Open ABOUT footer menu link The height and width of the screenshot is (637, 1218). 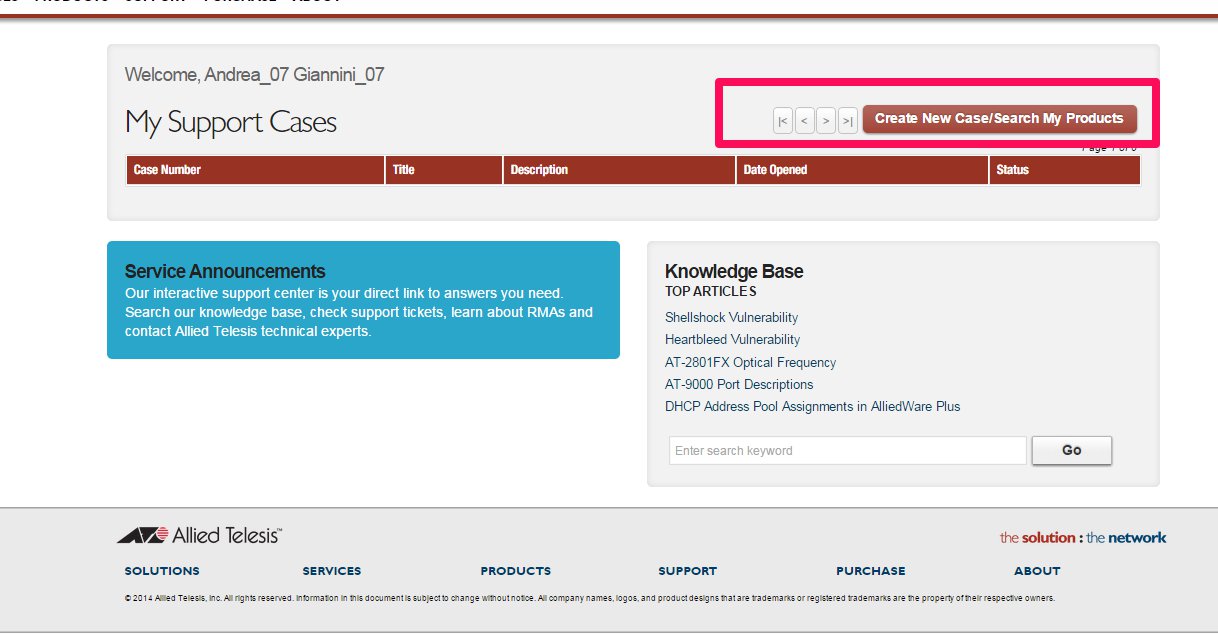point(1037,571)
